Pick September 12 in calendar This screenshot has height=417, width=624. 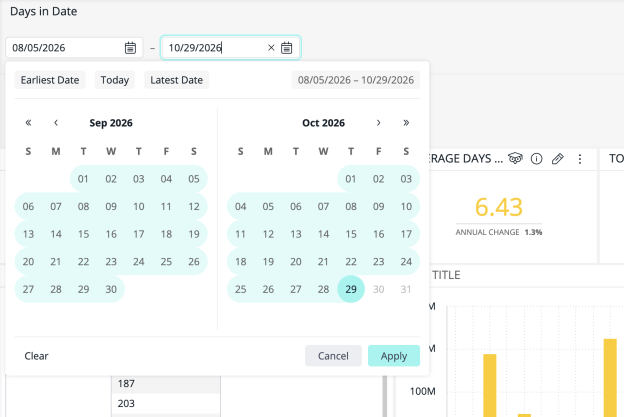[x=194, y=207]
